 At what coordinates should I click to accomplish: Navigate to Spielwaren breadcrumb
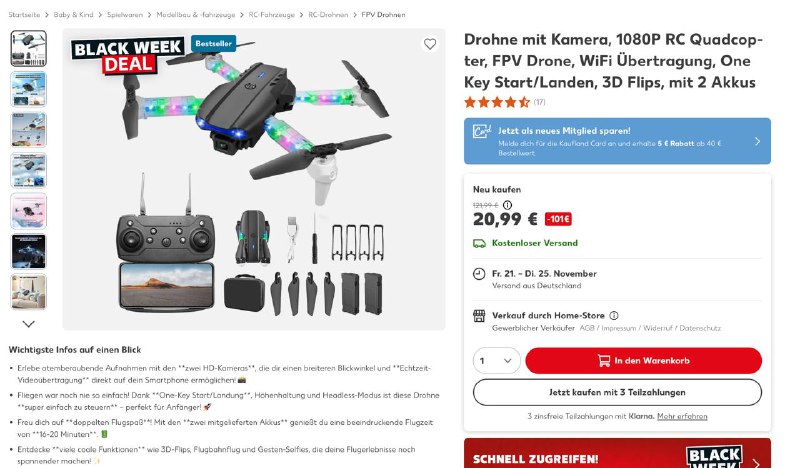pyautogui.click(x=125, y=15)
